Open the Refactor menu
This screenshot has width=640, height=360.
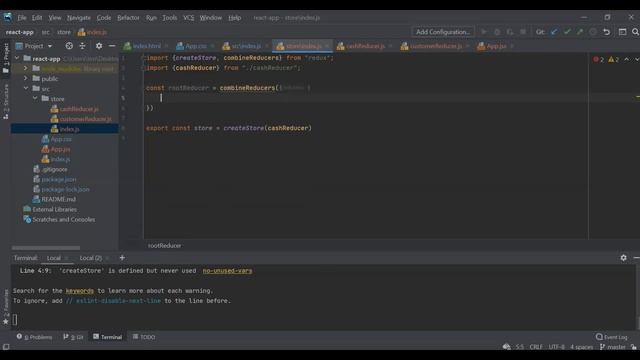coord(128,18)
